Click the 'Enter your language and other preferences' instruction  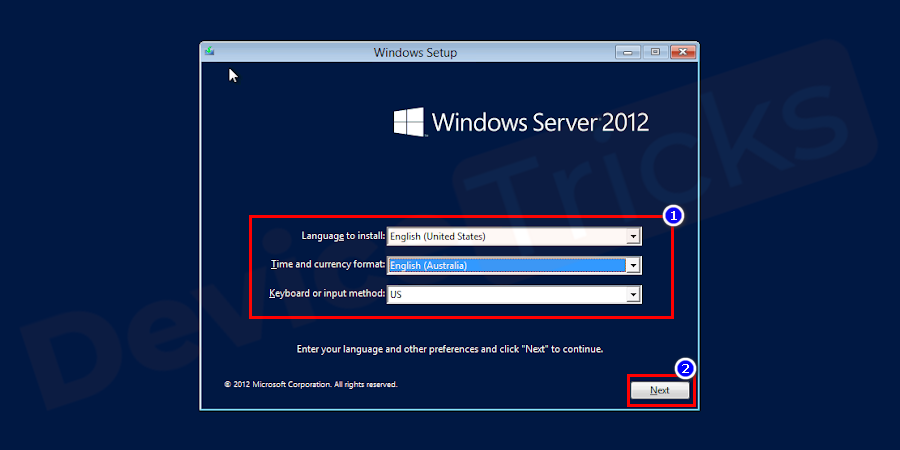pyautogui.click(x=450, y=348)
